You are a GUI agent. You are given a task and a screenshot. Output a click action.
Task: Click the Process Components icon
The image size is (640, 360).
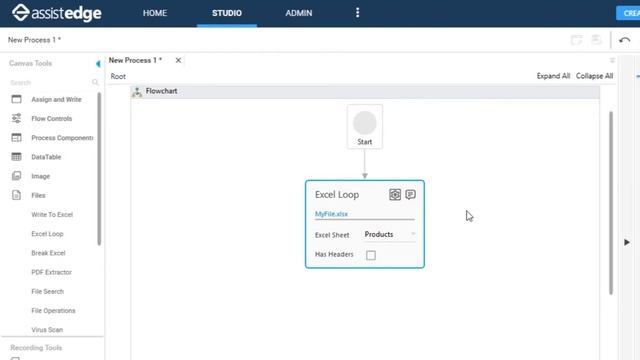(16, 138)
